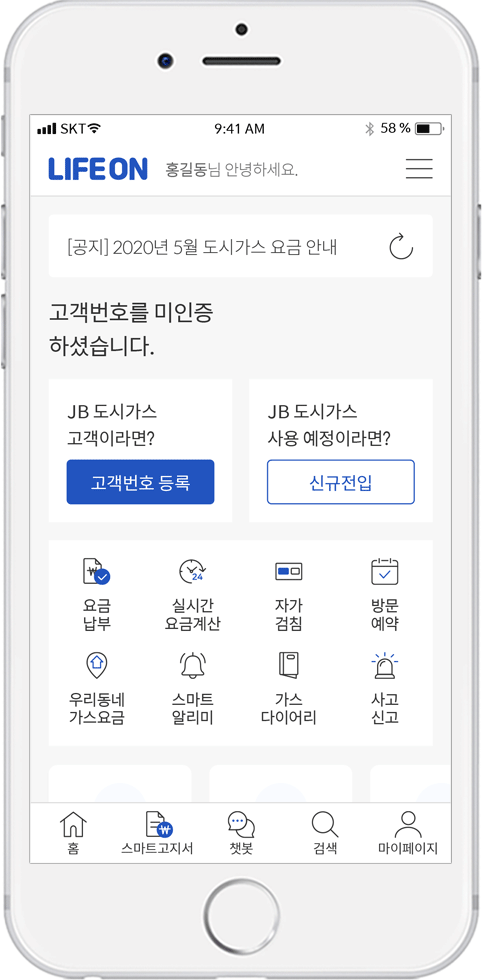
Task: Tap the 홍길동님 안녕하세요 greeting text
Action: pyautogui.click(x=231, y=169)
